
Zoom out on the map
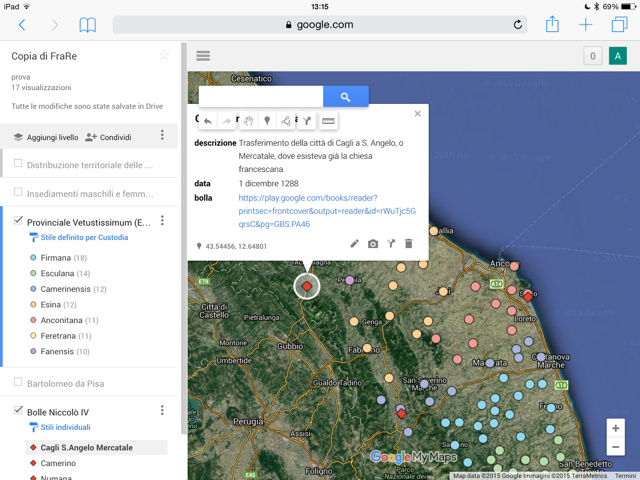click(x=616, y=447)
